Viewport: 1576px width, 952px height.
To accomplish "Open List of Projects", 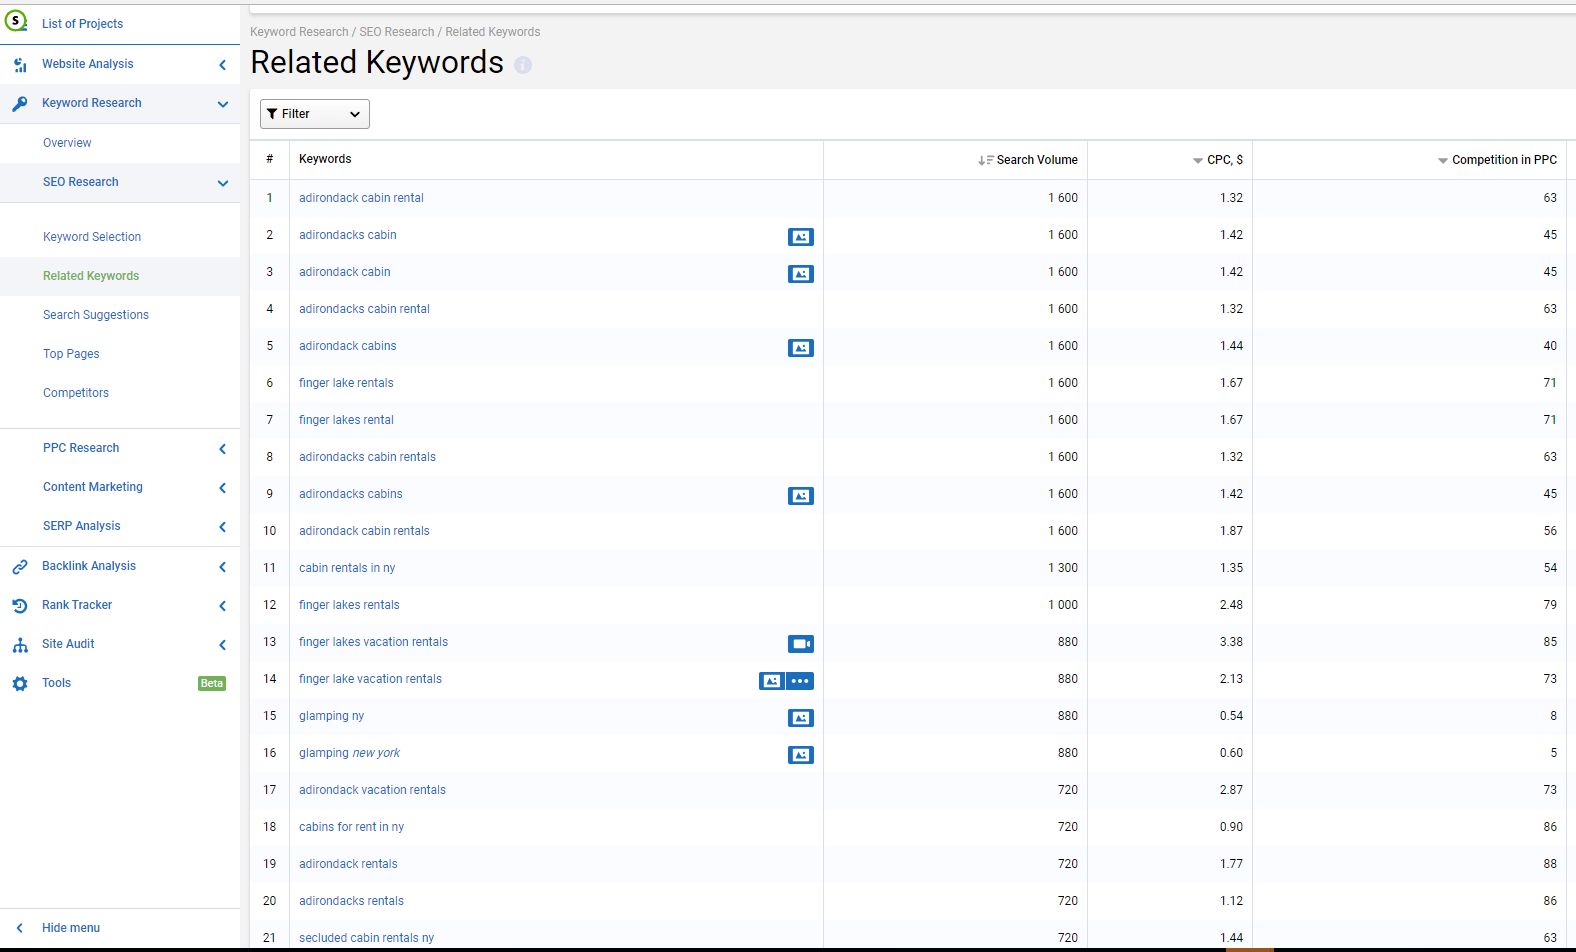I will click(x=83, y=24).
